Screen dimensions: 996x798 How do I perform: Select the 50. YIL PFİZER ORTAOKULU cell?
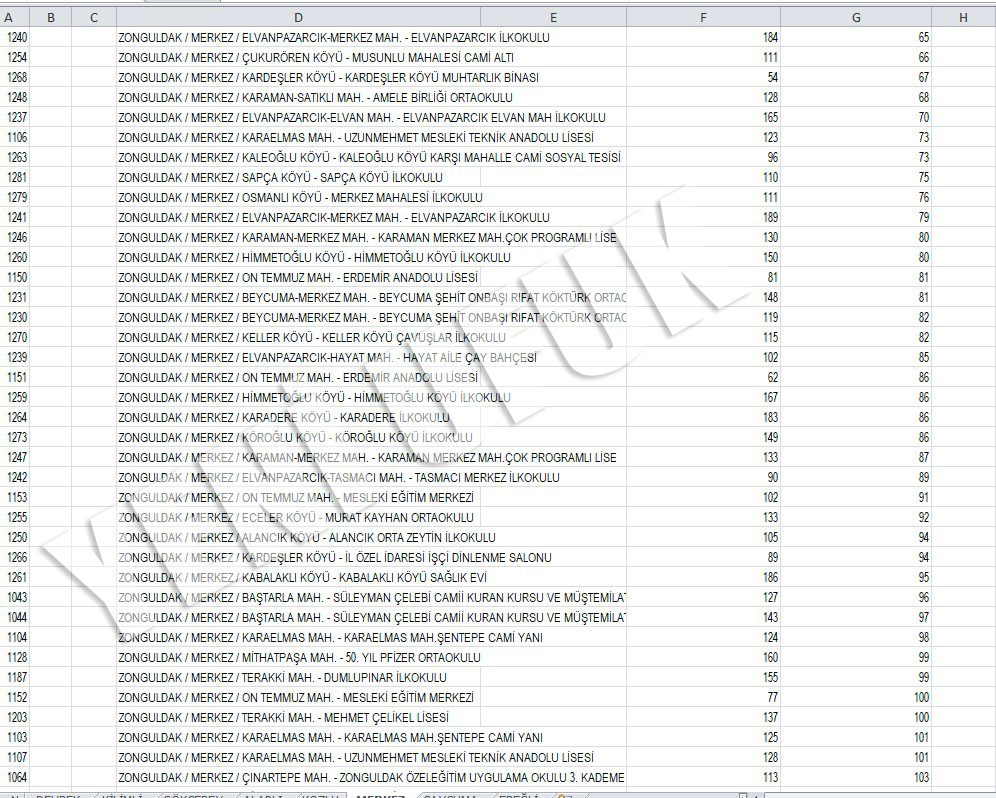point(299,658)
